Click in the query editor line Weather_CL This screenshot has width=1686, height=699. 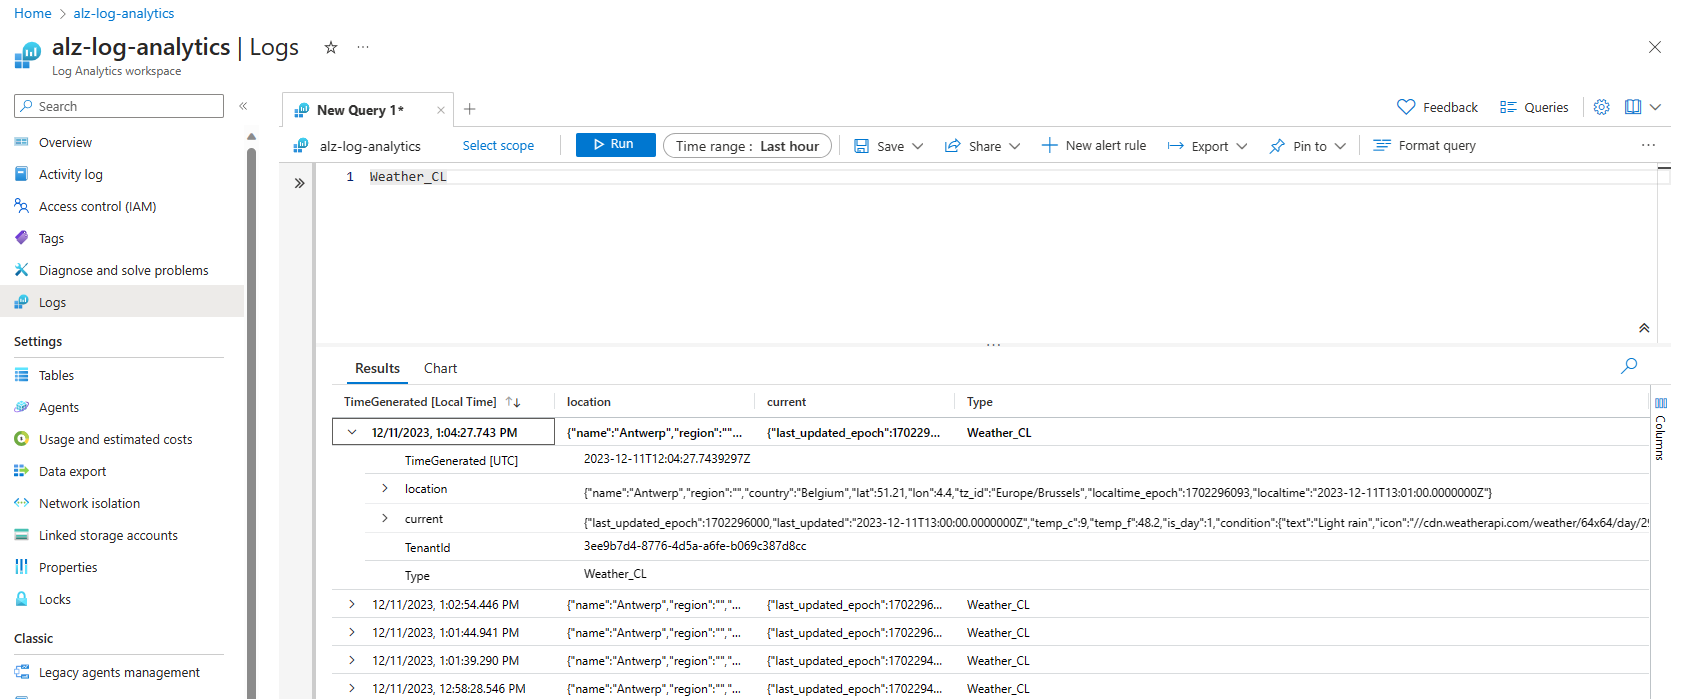[408, 177]
